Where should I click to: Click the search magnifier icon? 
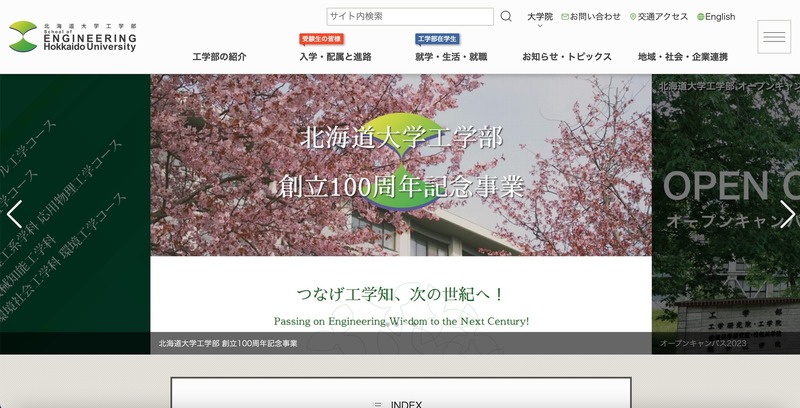coord(506,17)
